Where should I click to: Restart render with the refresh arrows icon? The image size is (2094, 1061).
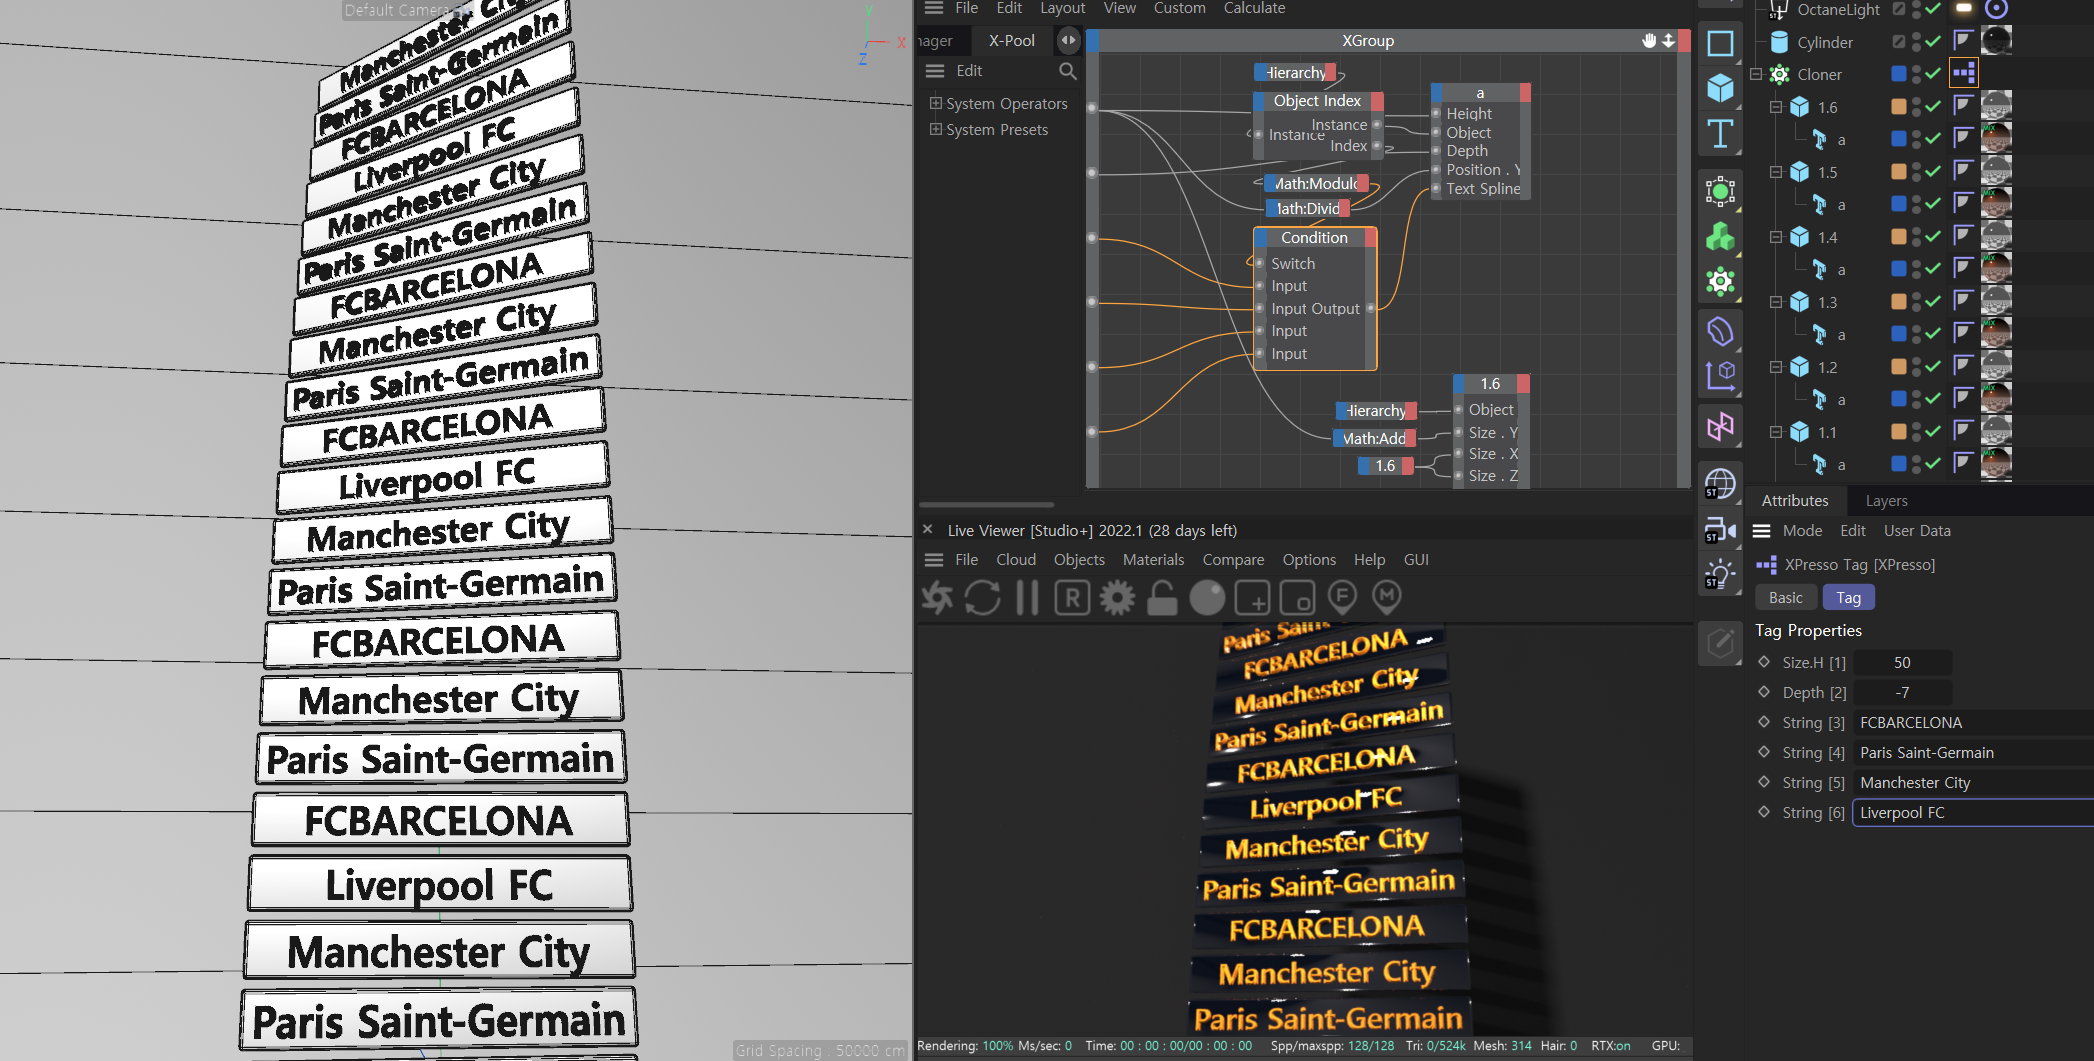982,598
